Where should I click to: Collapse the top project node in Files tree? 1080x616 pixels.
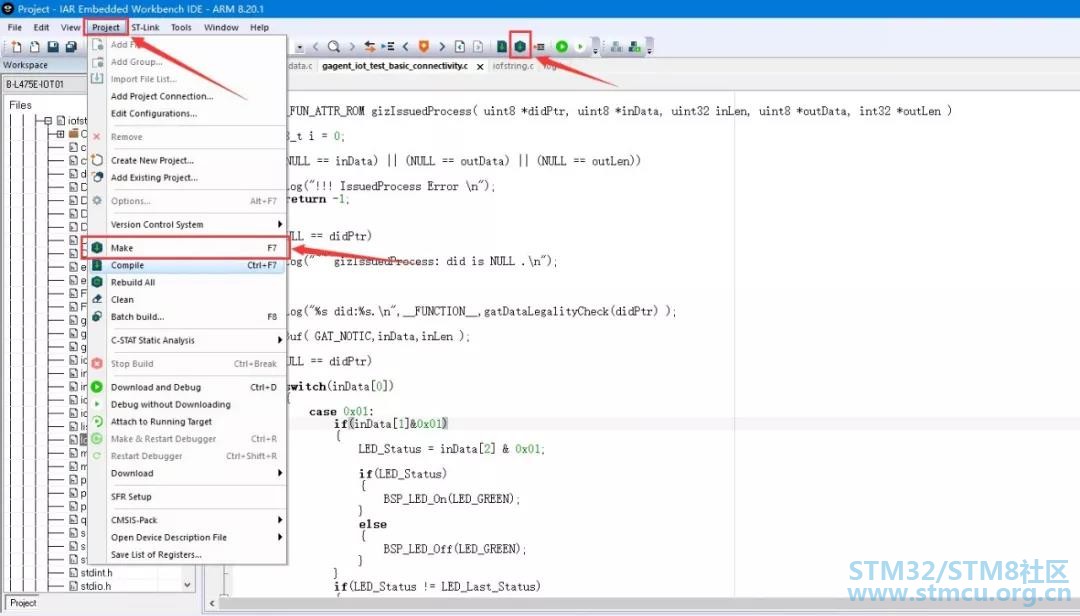(x=48, y=121)
